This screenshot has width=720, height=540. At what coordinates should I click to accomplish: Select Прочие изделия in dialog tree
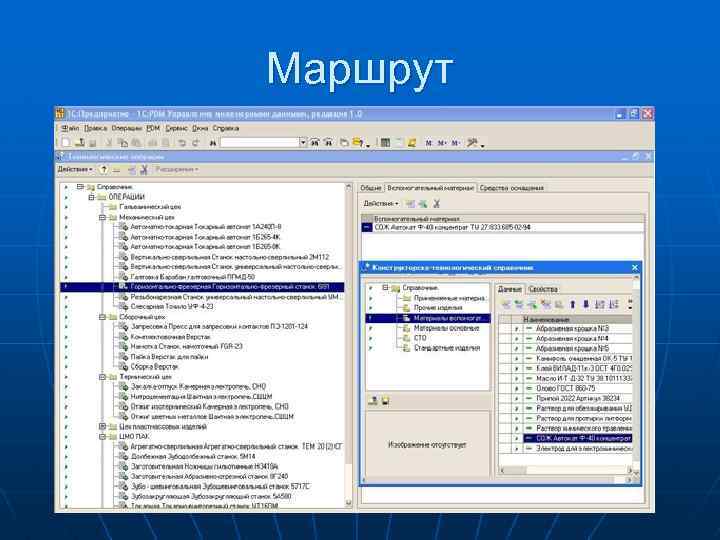point(438,308)
